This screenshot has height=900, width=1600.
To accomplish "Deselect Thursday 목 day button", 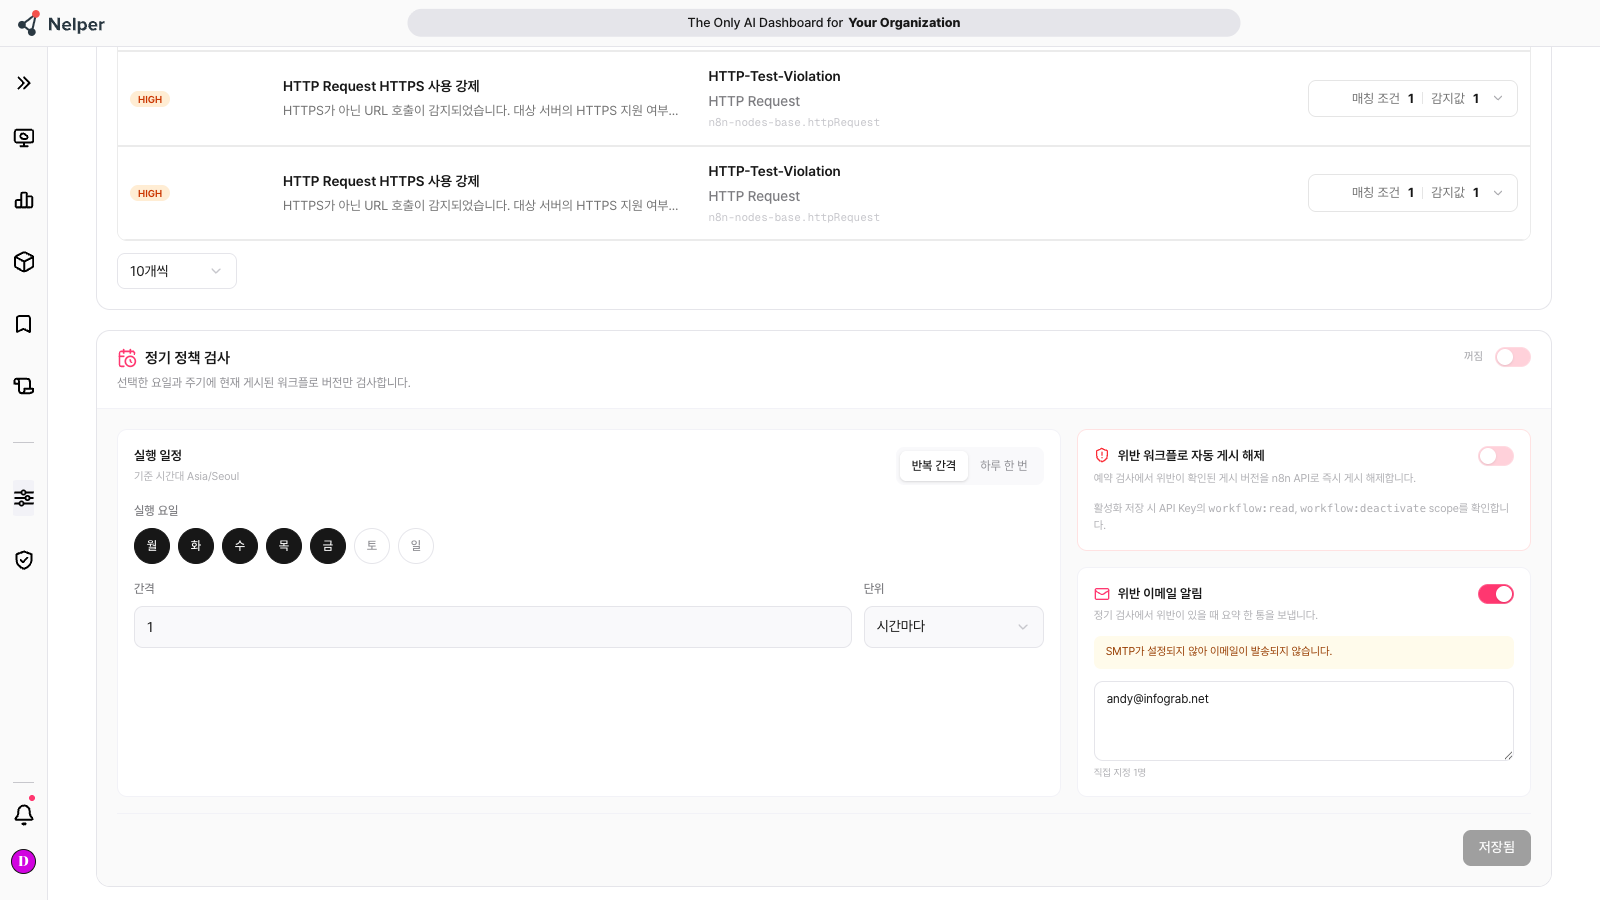I will pyautogui.click(x=284, y=546).
